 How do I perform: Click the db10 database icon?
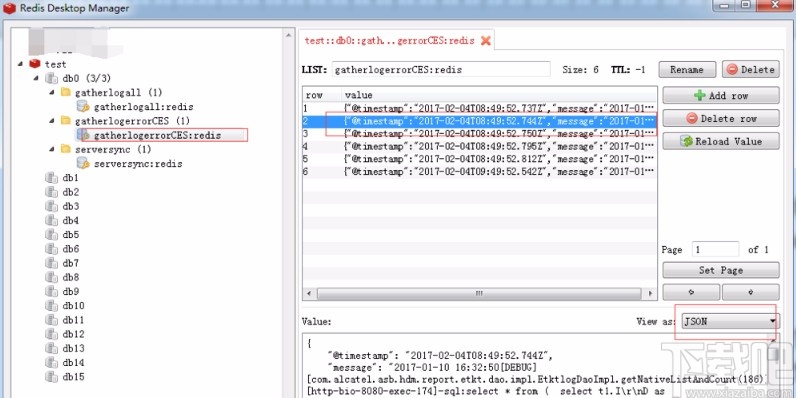click(51, 306)
